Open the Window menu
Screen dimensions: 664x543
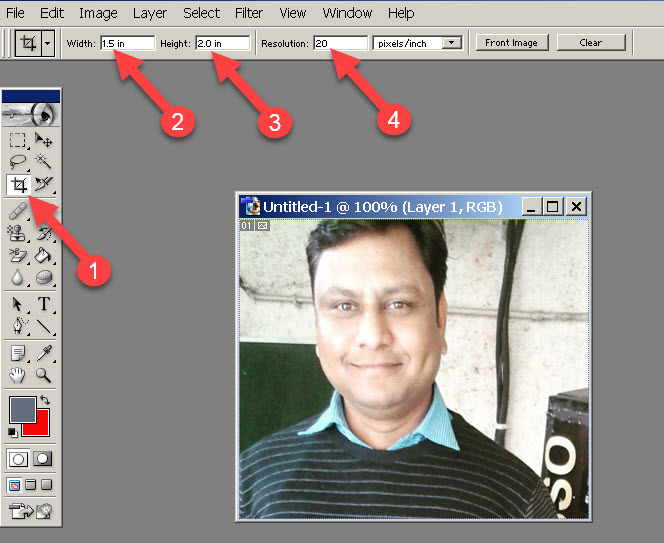(347, 13)
